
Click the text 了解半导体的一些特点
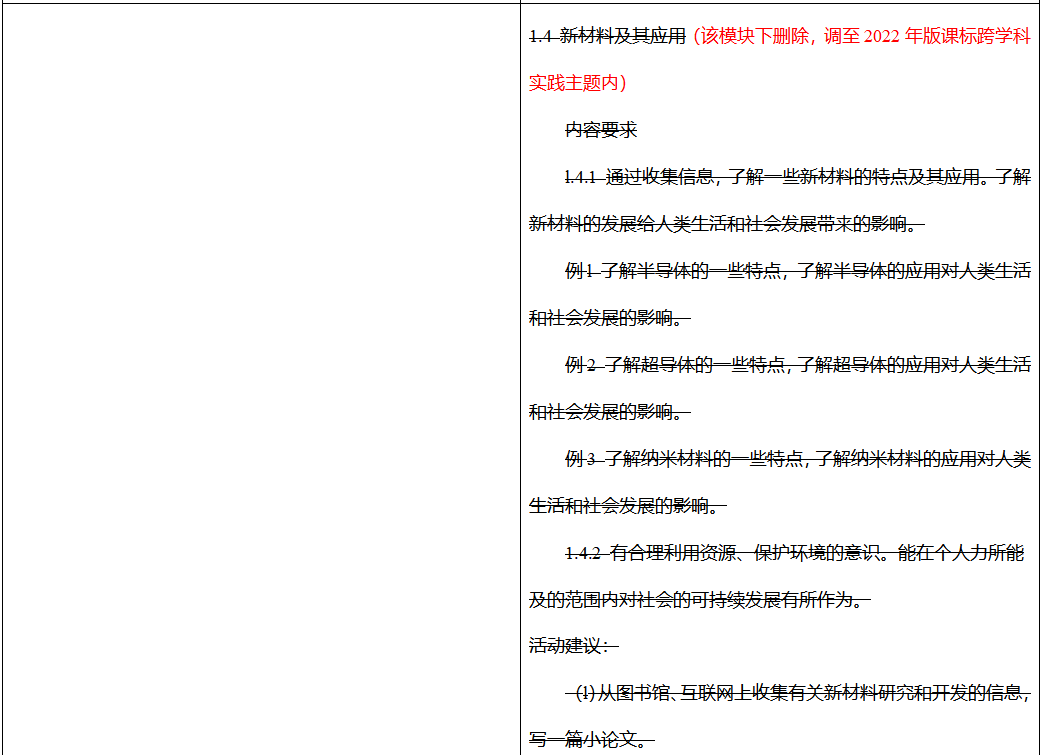coord(690,269)
